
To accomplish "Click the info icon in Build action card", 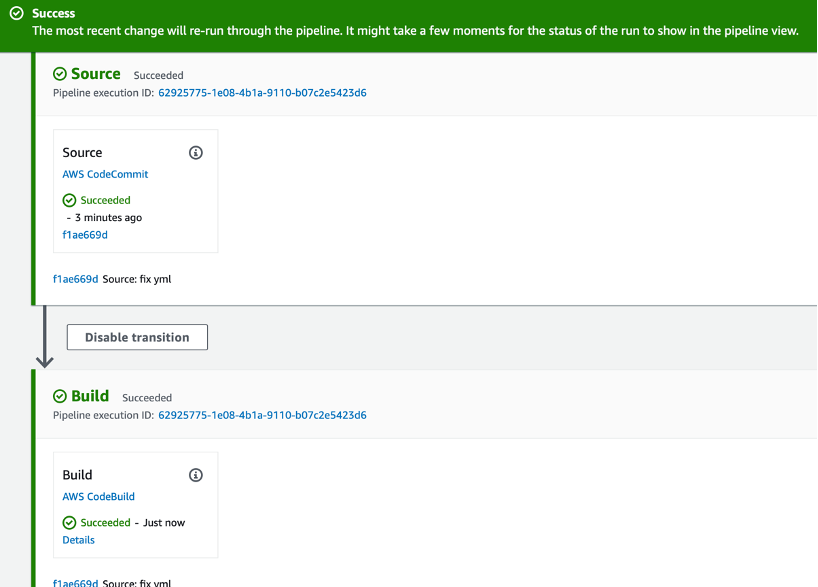I will 196,475.
